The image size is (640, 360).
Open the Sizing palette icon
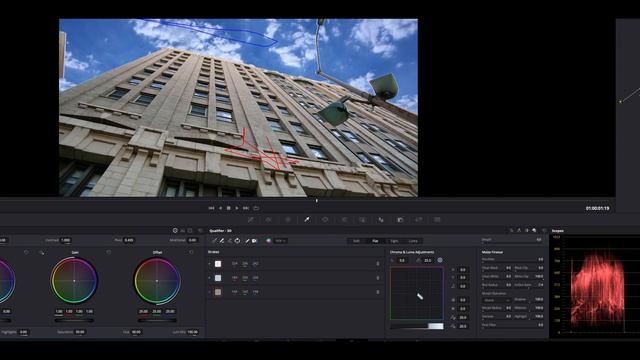(418, 220)
